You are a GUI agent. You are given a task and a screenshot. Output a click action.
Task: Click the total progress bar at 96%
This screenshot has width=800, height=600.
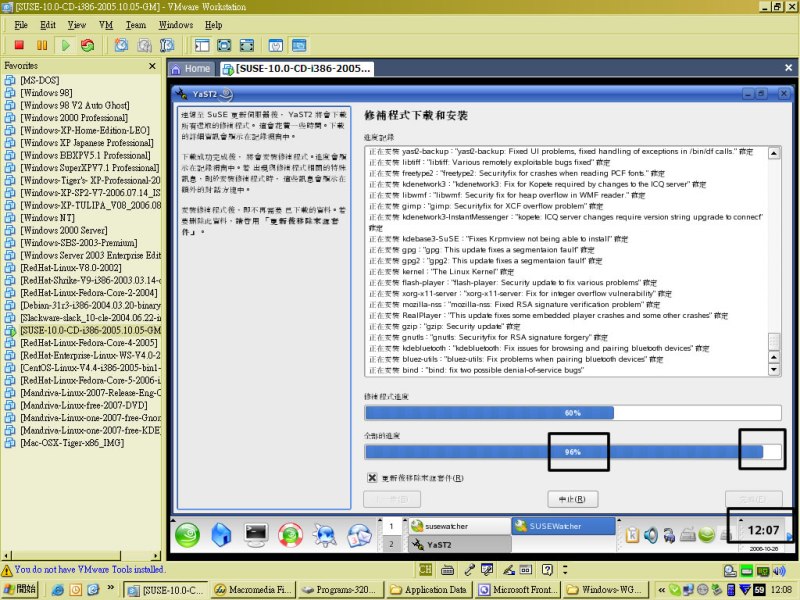(572, 452)
